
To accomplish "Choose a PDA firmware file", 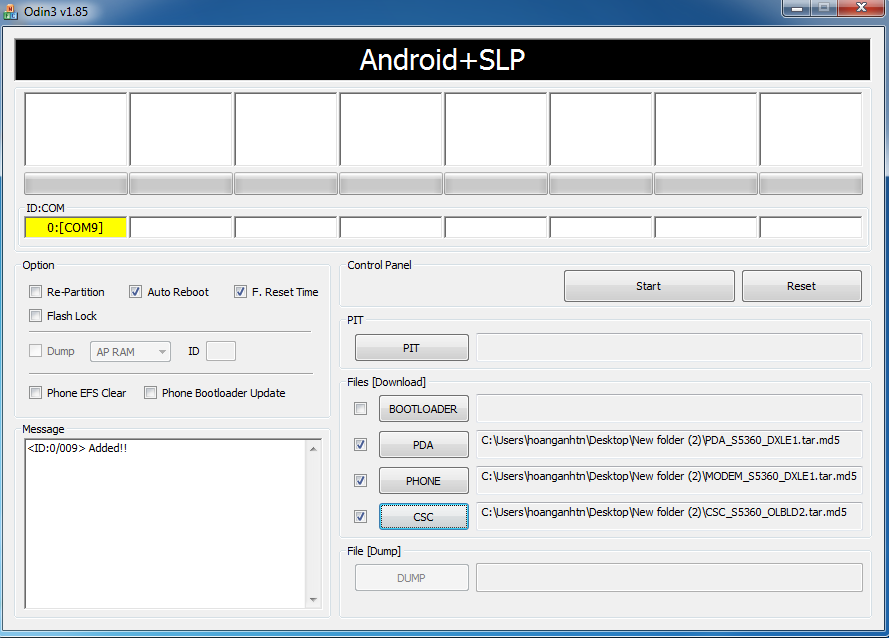I will point(423,445).
